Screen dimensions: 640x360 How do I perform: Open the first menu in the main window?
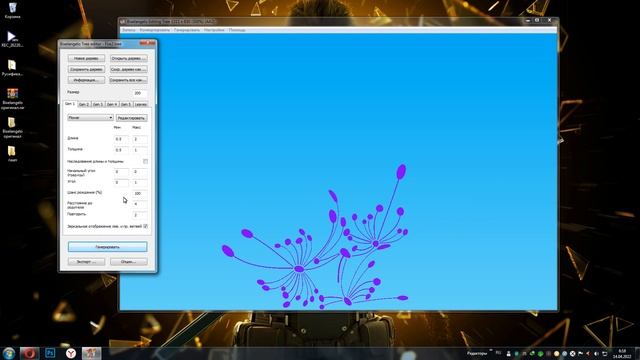point(128,30)
